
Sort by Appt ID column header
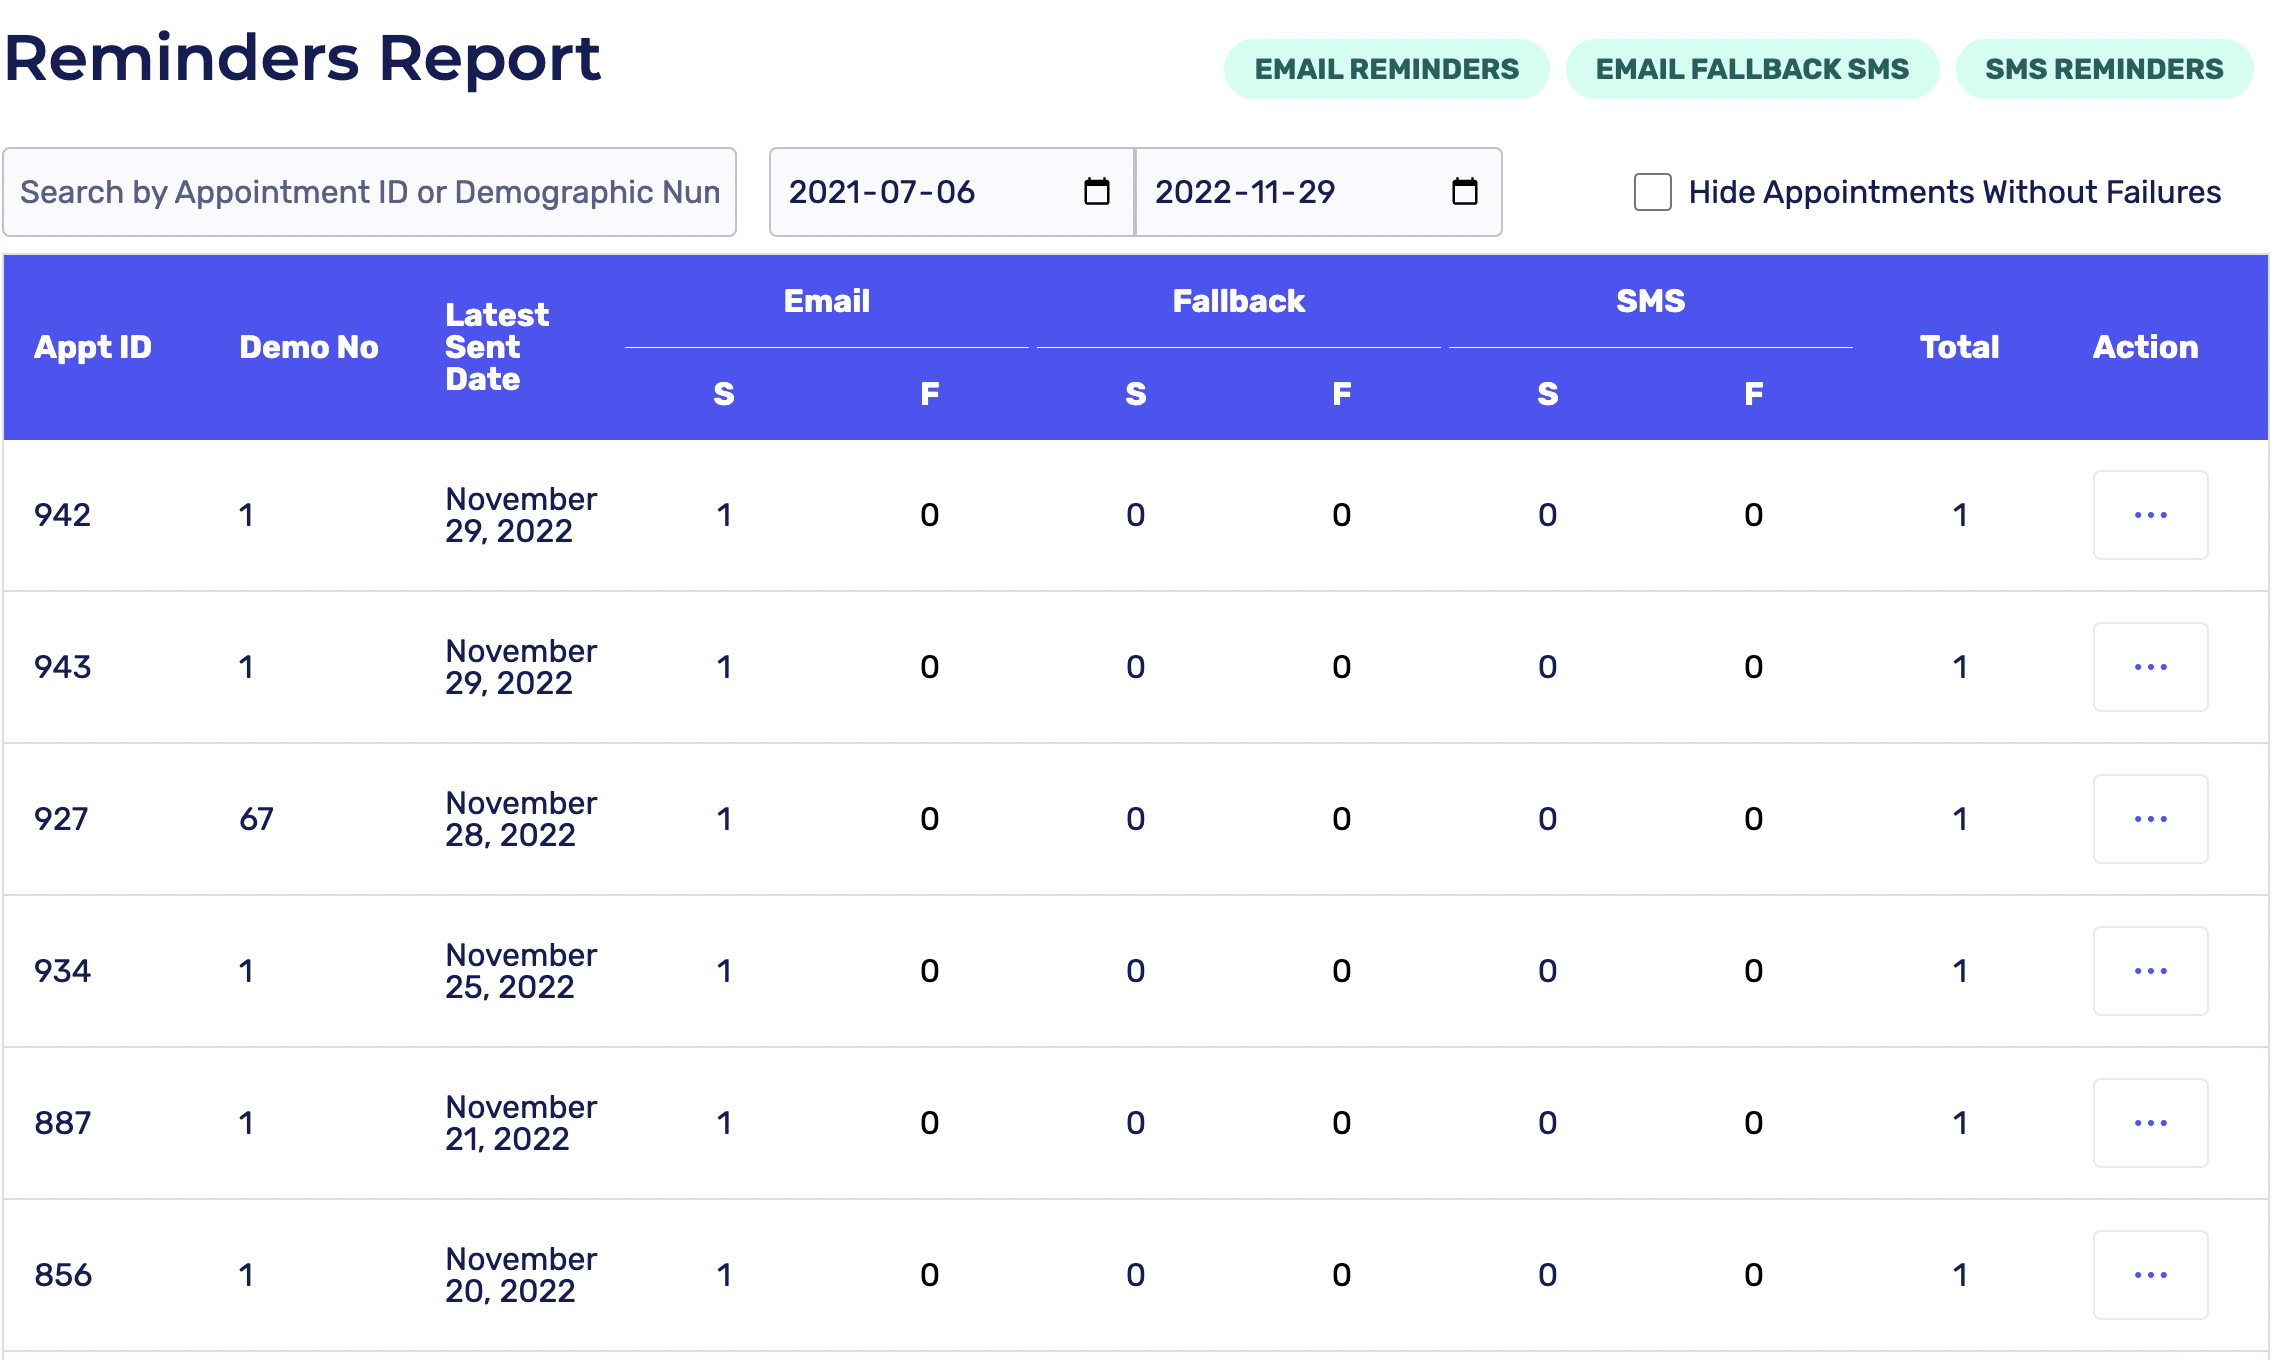(x=93, y=347)
